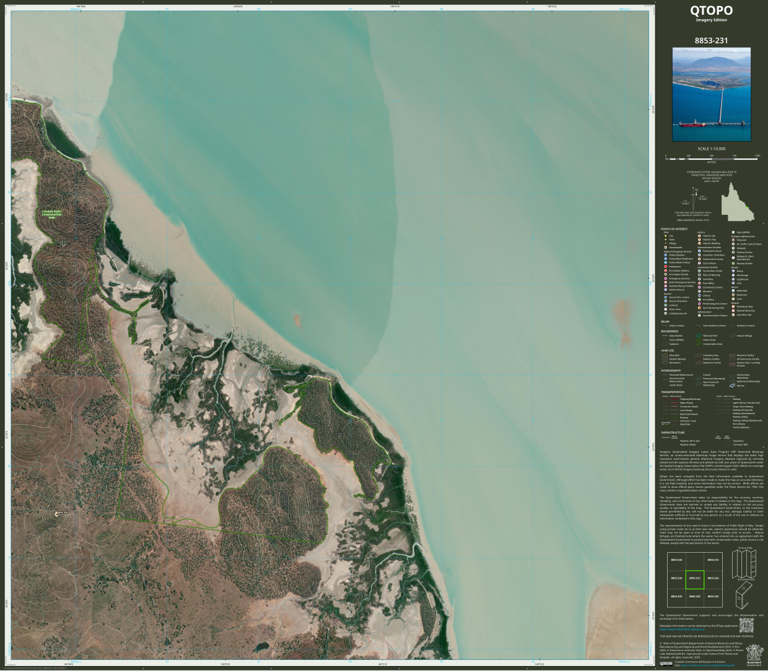Viewport: 768px width, 671px height.
Task: Click the Post Office legend icon
Action: pos(699,283)
